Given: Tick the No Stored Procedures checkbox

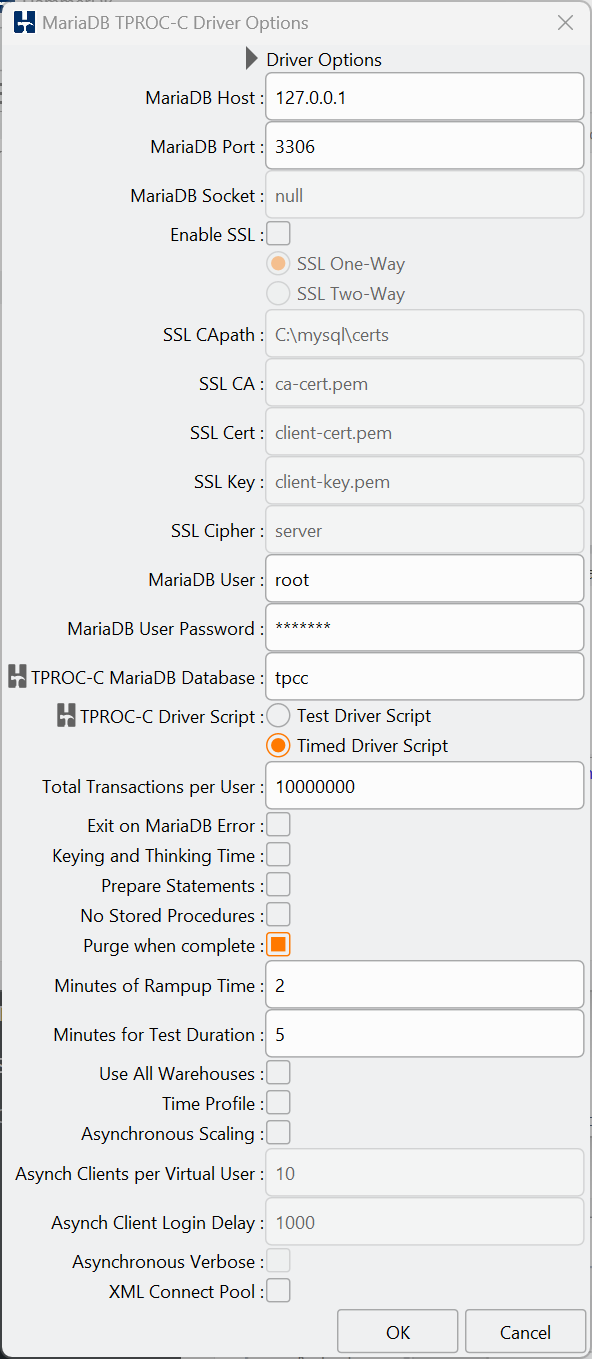Looking at the screenshot, I should 278,915.
